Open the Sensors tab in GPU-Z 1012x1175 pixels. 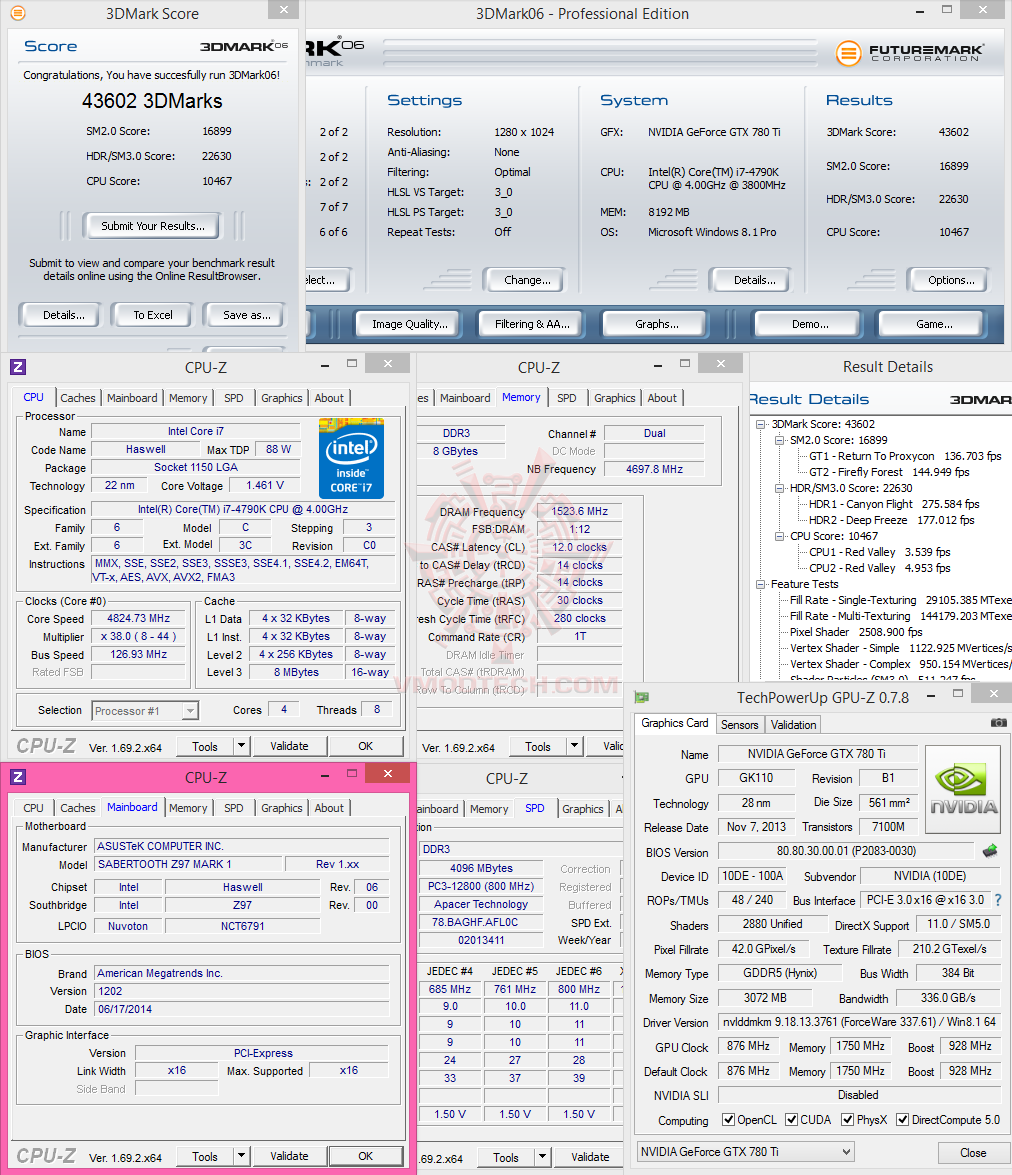point(739,725)
